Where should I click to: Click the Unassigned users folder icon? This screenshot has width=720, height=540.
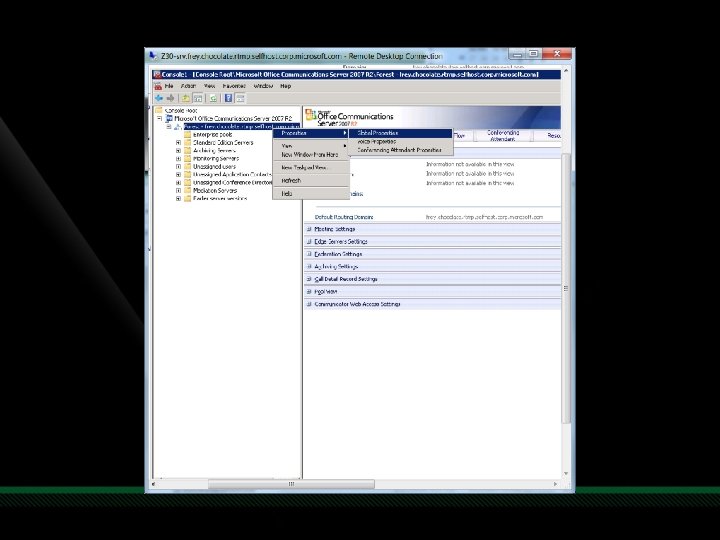coord(187,166)
